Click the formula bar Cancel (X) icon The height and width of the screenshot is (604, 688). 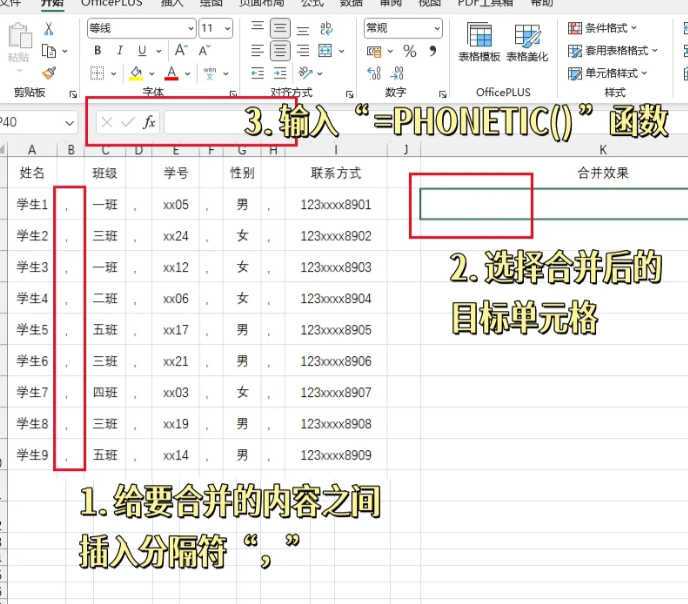click(107, 122)
